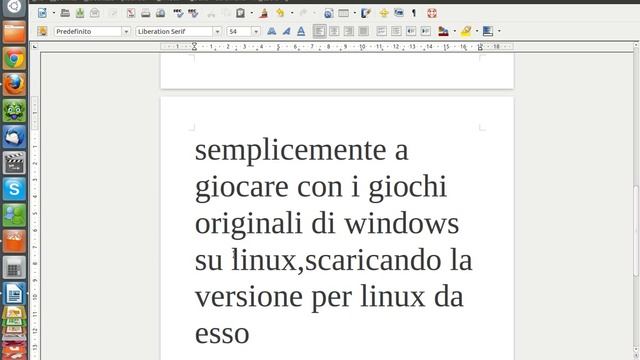This screenshot has width=640, height=360.
Task: Toggle Bold formatting
Action: tap(271, 31)
